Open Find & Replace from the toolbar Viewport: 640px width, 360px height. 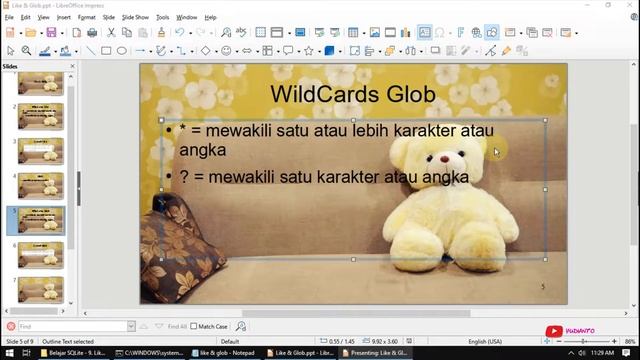click(x=226, y=32)
